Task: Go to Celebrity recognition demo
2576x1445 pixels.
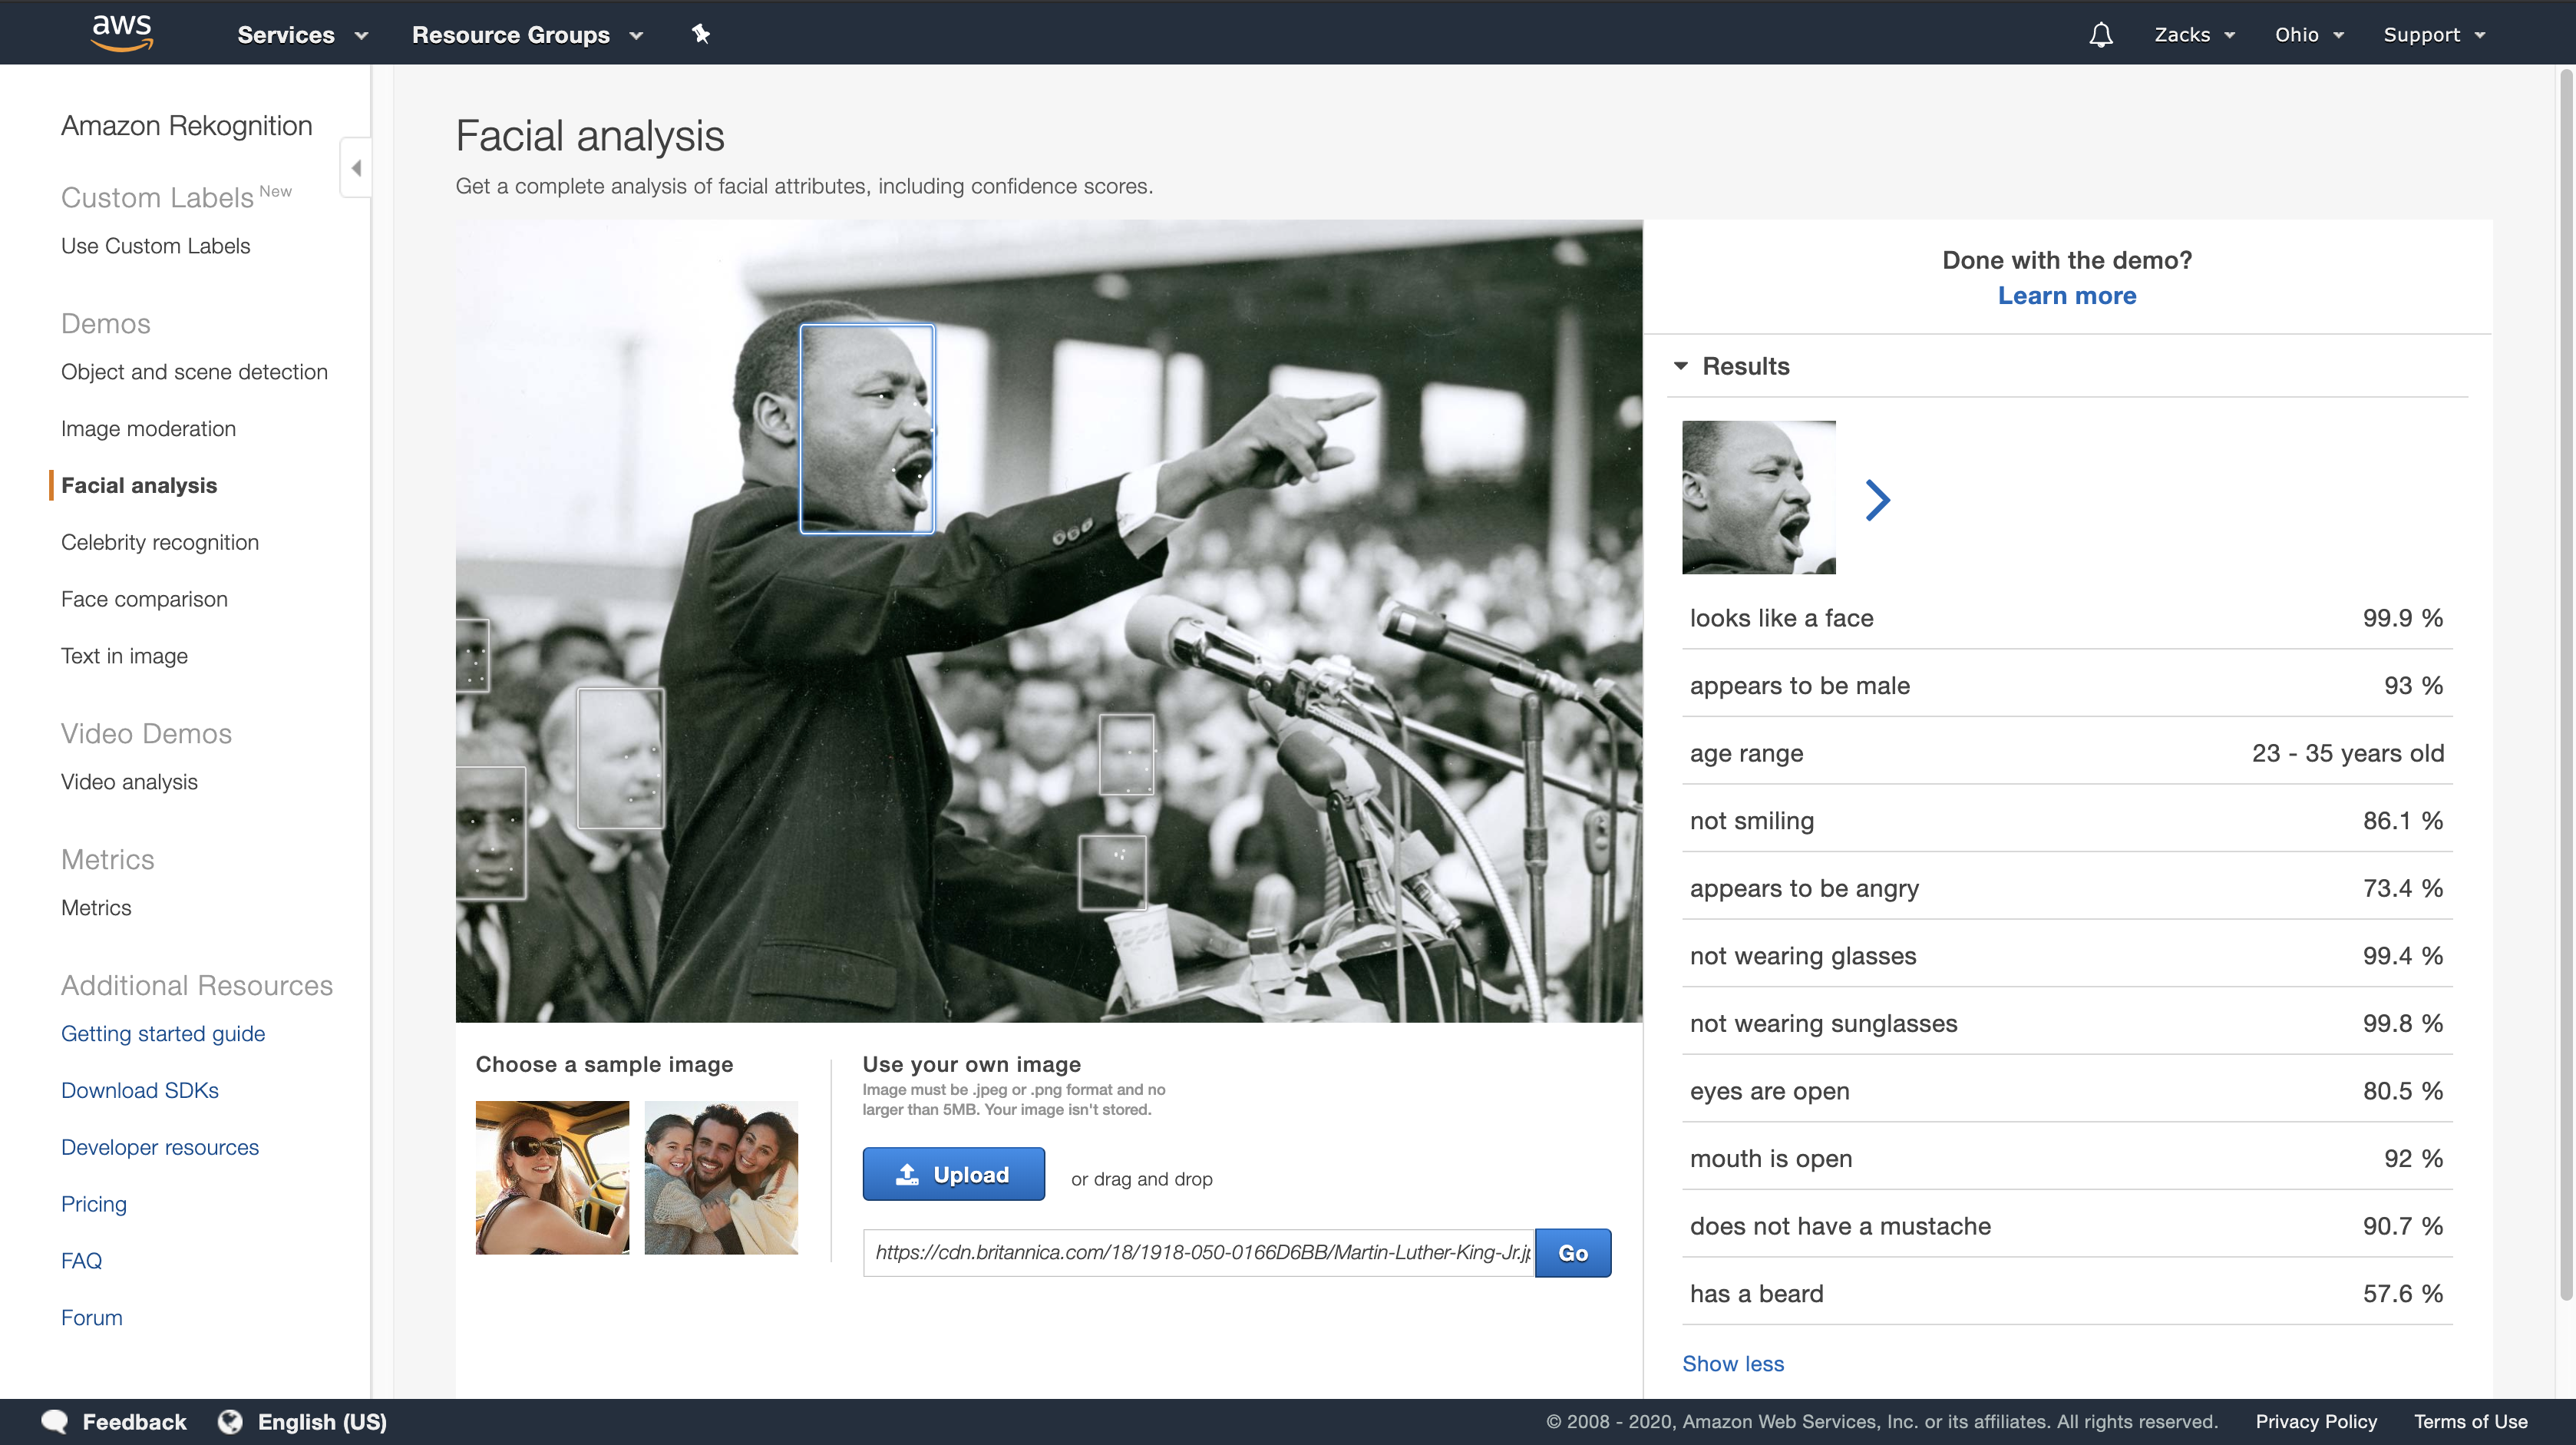Action: pyautogui.click(x=160, y=542)
